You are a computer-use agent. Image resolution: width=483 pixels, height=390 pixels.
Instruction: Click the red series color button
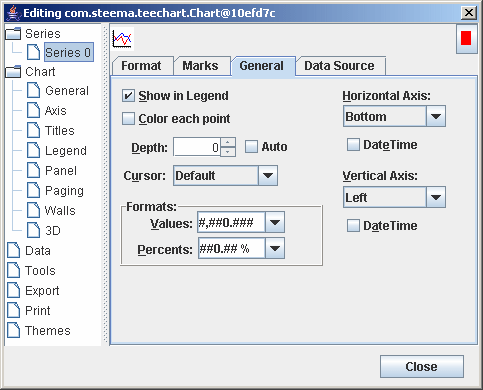tap(466, 38)
